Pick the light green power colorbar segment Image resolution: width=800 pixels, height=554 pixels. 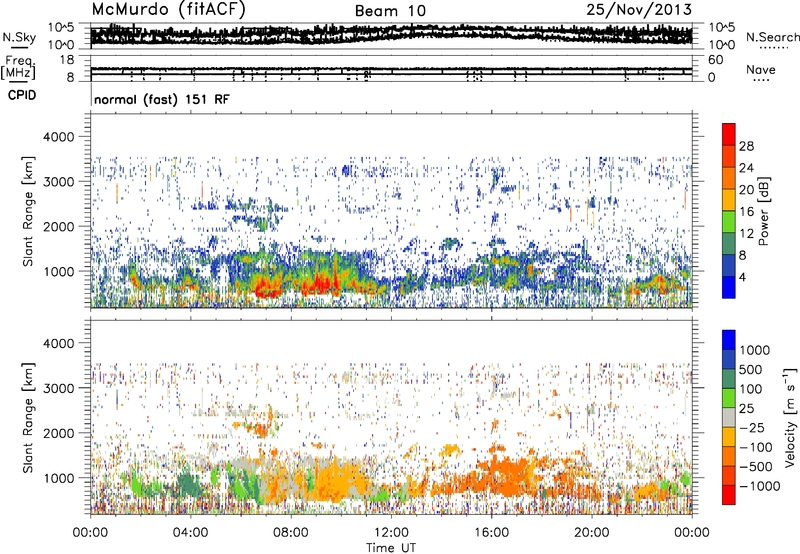[x=729, y=222]
